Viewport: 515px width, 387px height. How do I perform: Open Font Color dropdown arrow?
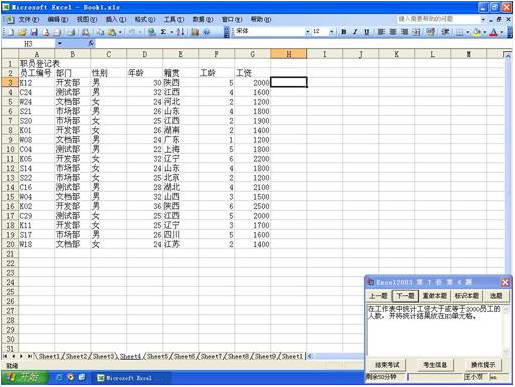[502, 32]
